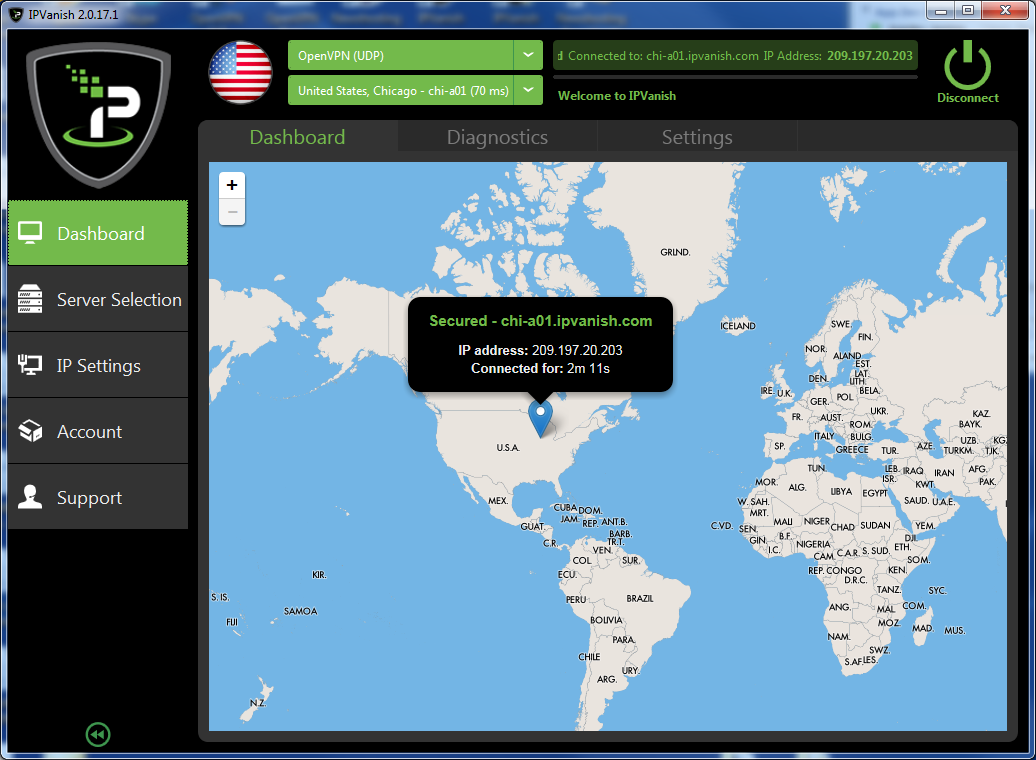Image resolution: width=1036 pixels, height=760 pixels.
Task: Click the SAMOA label on the map
Action: point(301,611)
